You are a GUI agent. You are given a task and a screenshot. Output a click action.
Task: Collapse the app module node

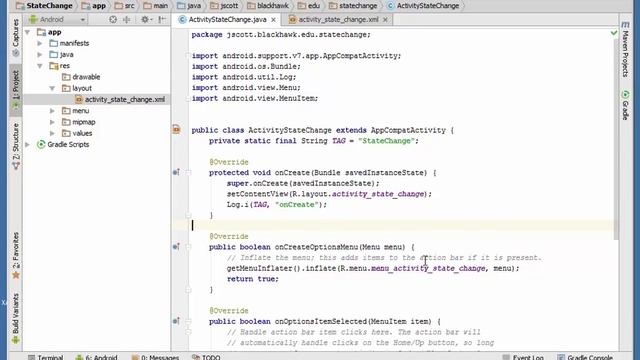click(x=28, y=32)
